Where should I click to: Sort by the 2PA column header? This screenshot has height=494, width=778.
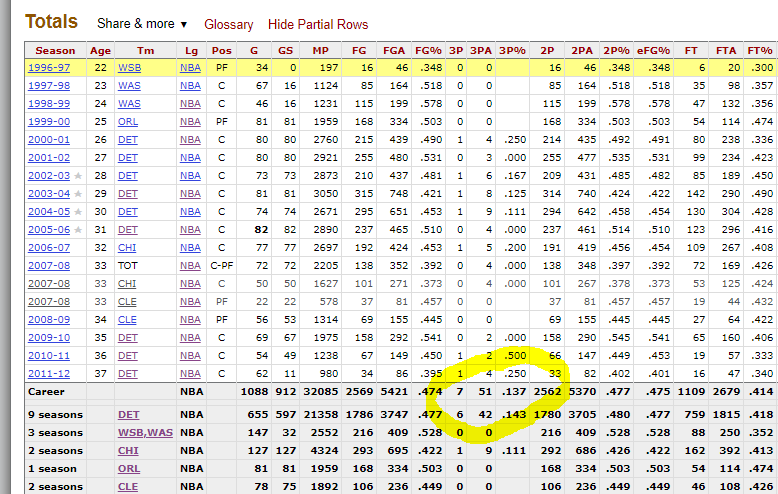pos(582,51)
